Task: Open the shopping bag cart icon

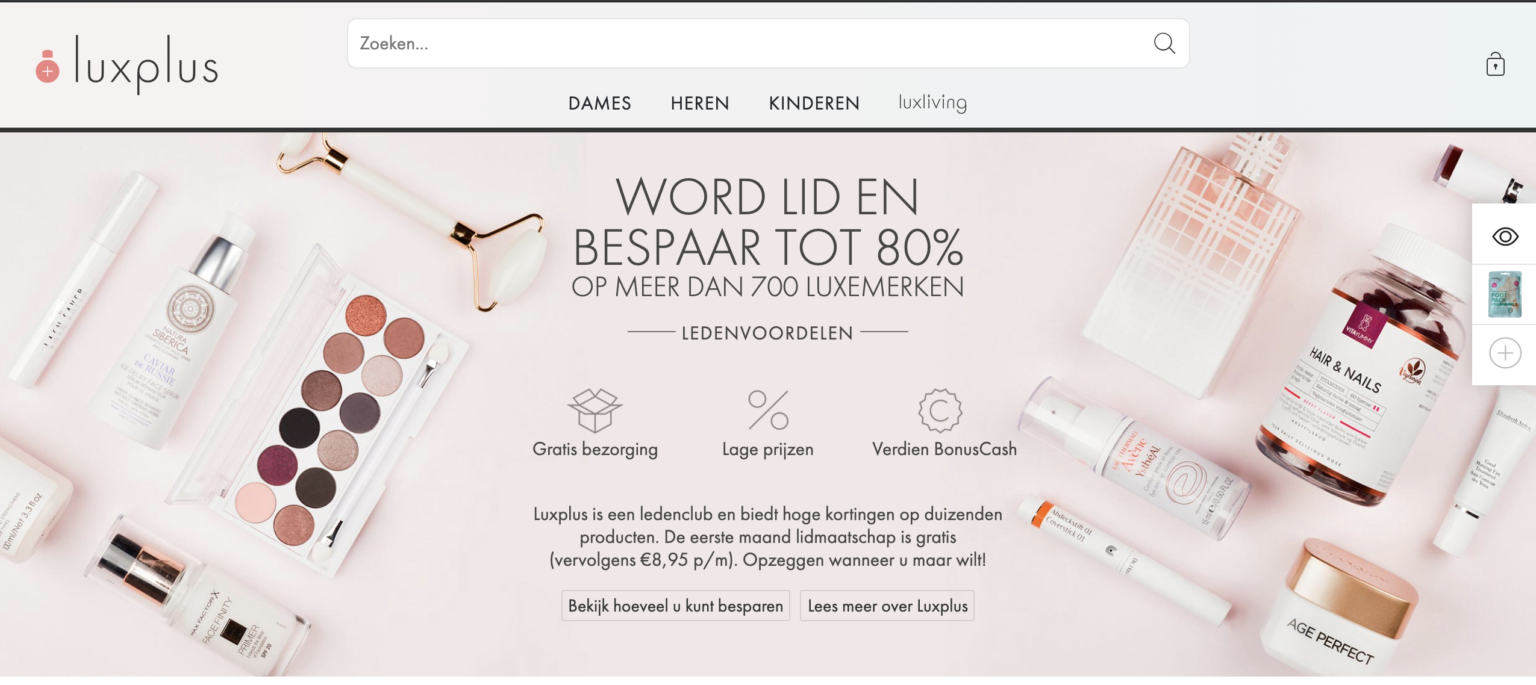Action: click(x=1495, y=64)
